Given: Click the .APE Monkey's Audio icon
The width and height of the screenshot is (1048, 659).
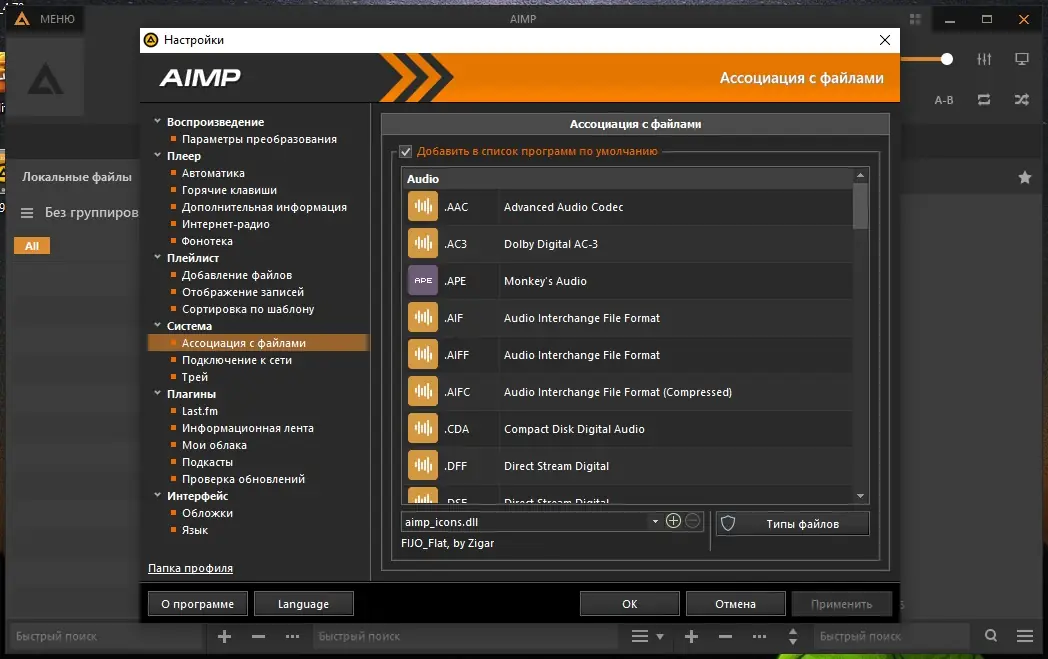Looking at the screenshot, I should [422, 281].
